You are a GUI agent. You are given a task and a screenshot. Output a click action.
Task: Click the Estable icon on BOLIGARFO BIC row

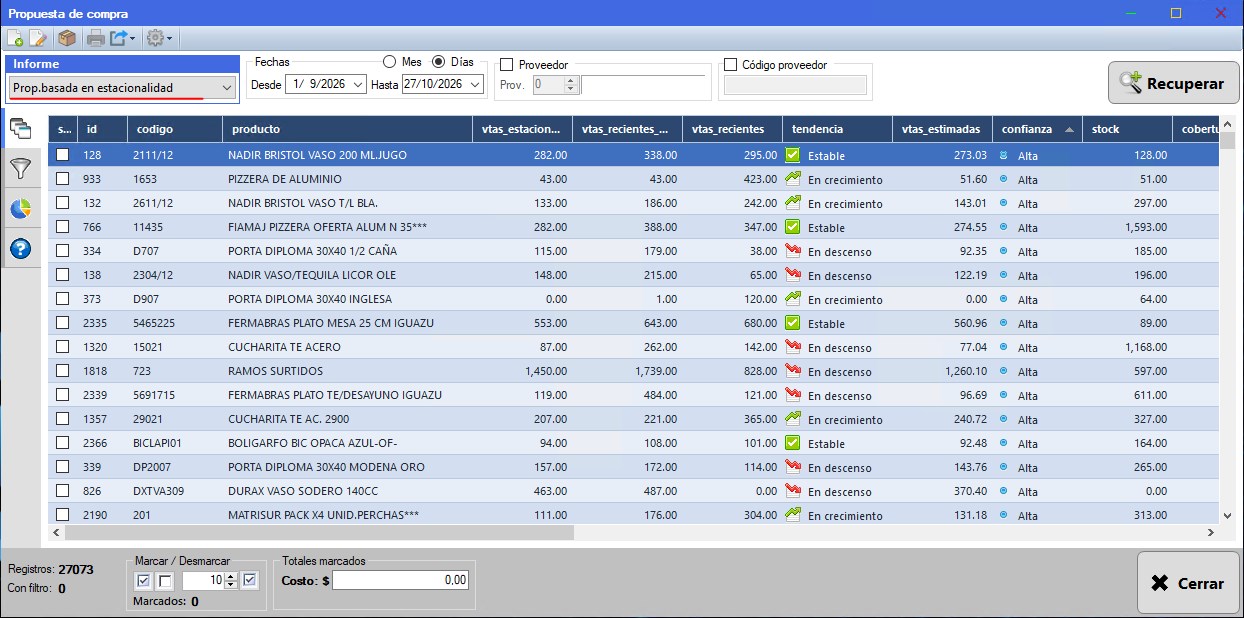[x=793, y=443]
